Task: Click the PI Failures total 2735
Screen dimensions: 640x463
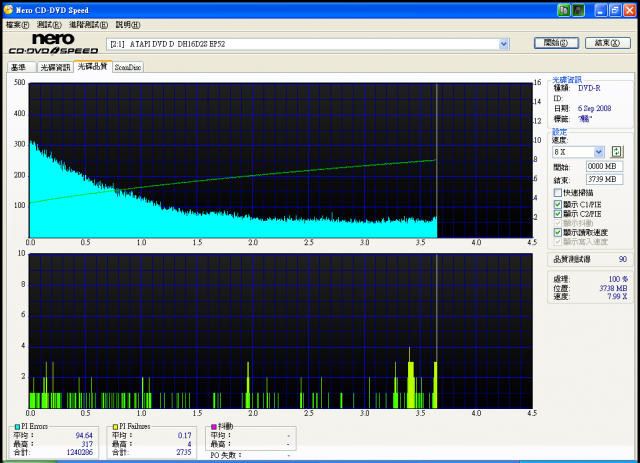Action: (184, 452)
